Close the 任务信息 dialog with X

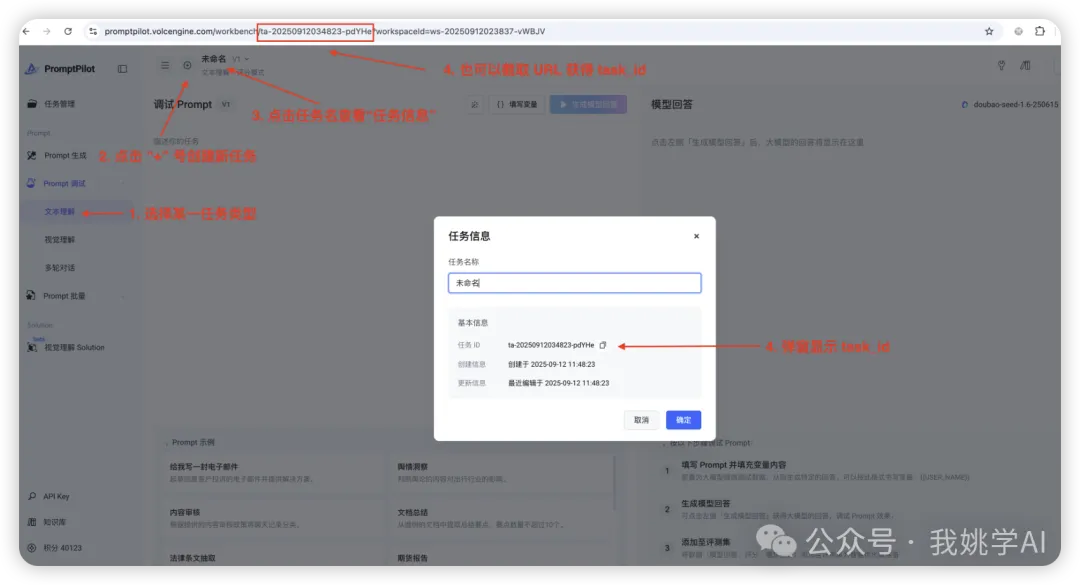pyautogui.click(x=696, y=236)
